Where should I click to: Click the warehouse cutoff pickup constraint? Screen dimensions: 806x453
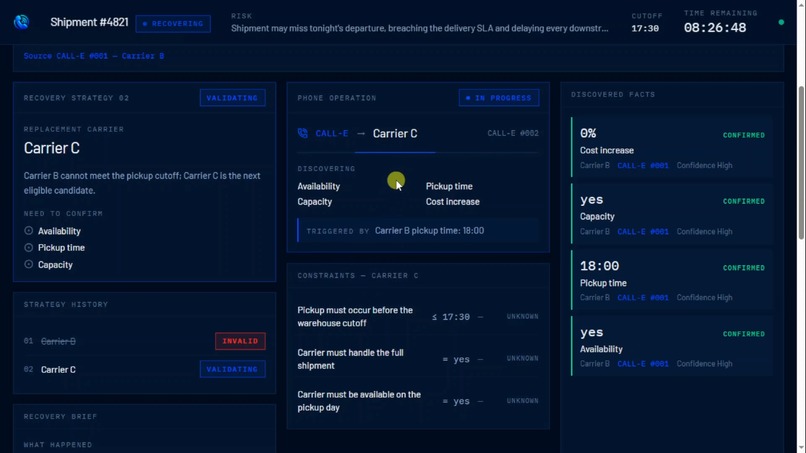click(355, 317)
